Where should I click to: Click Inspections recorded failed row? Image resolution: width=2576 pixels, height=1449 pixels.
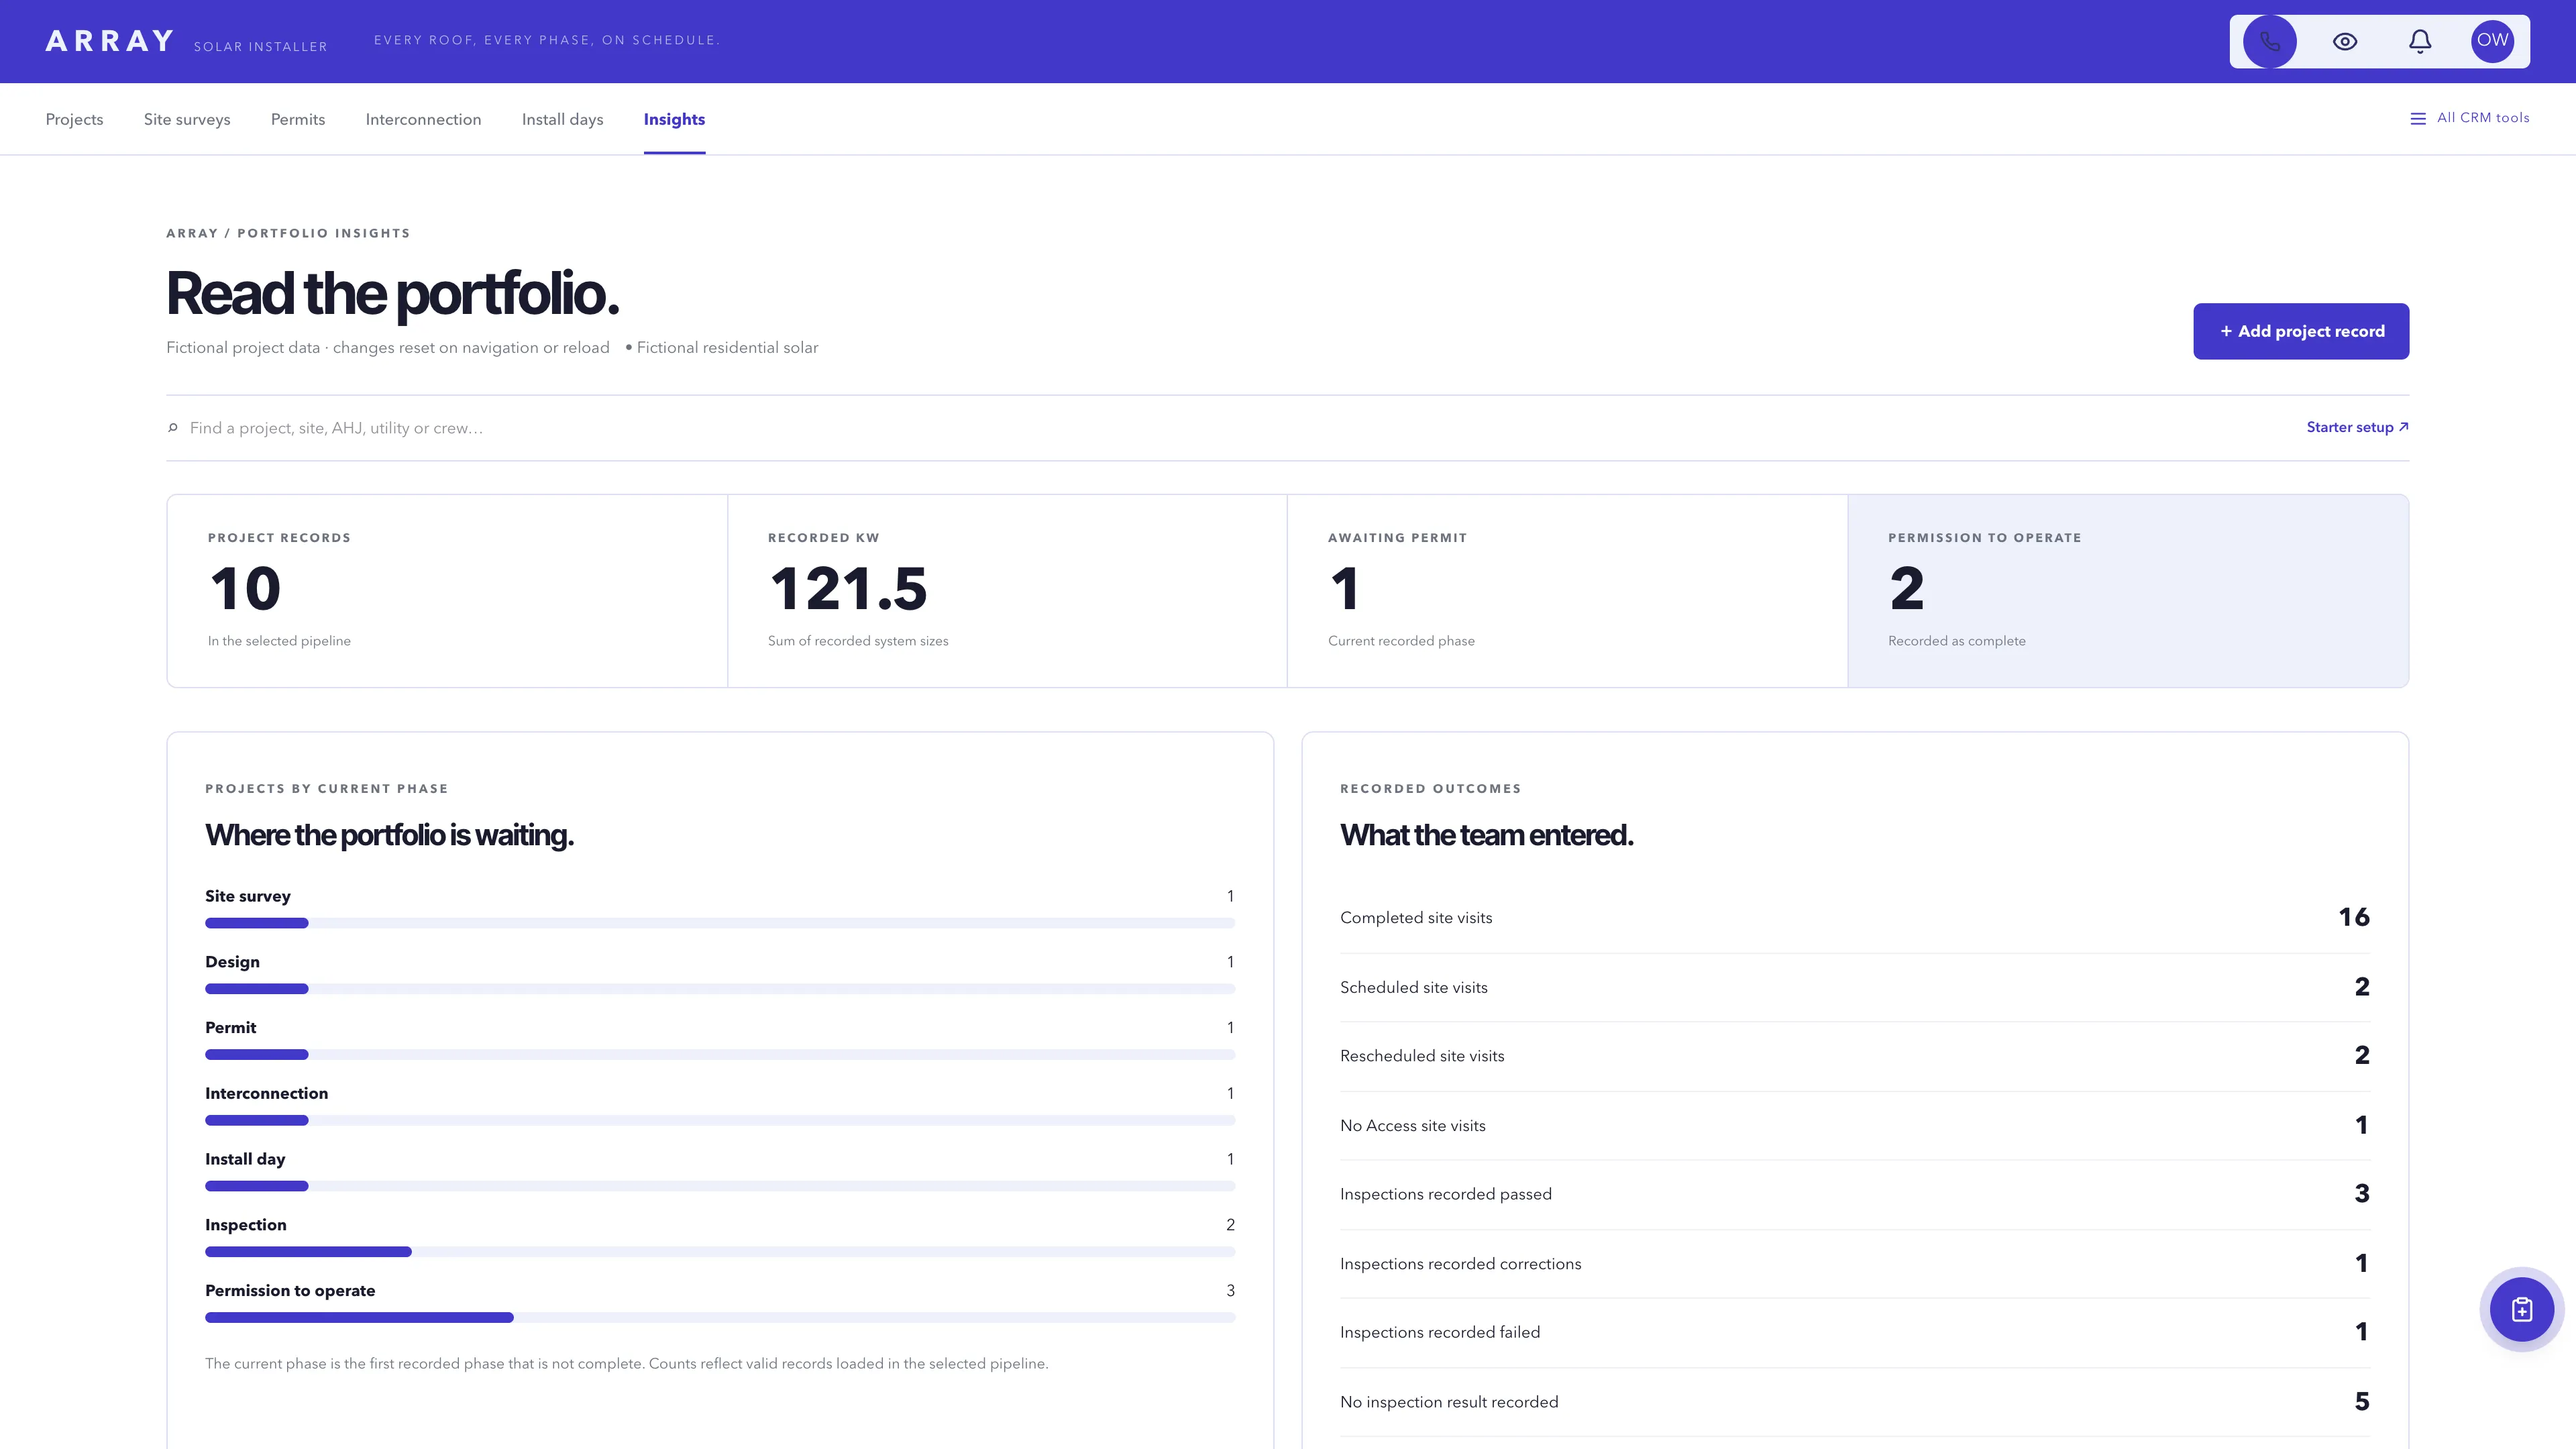(1855, 1332)
